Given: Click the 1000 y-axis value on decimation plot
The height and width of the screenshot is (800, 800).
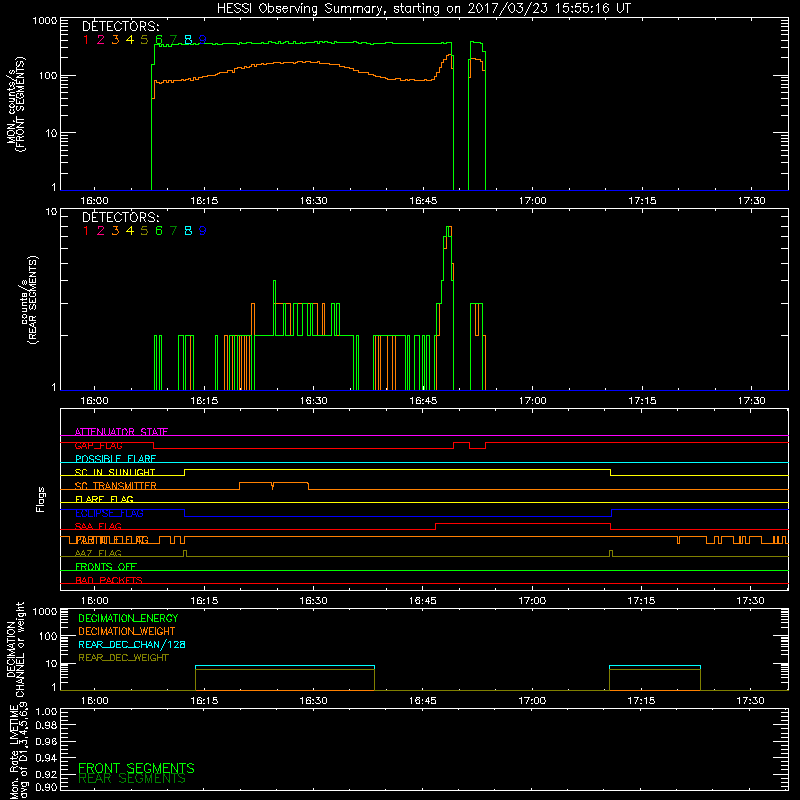Looking at the screenshot, I should pos(45,612).
